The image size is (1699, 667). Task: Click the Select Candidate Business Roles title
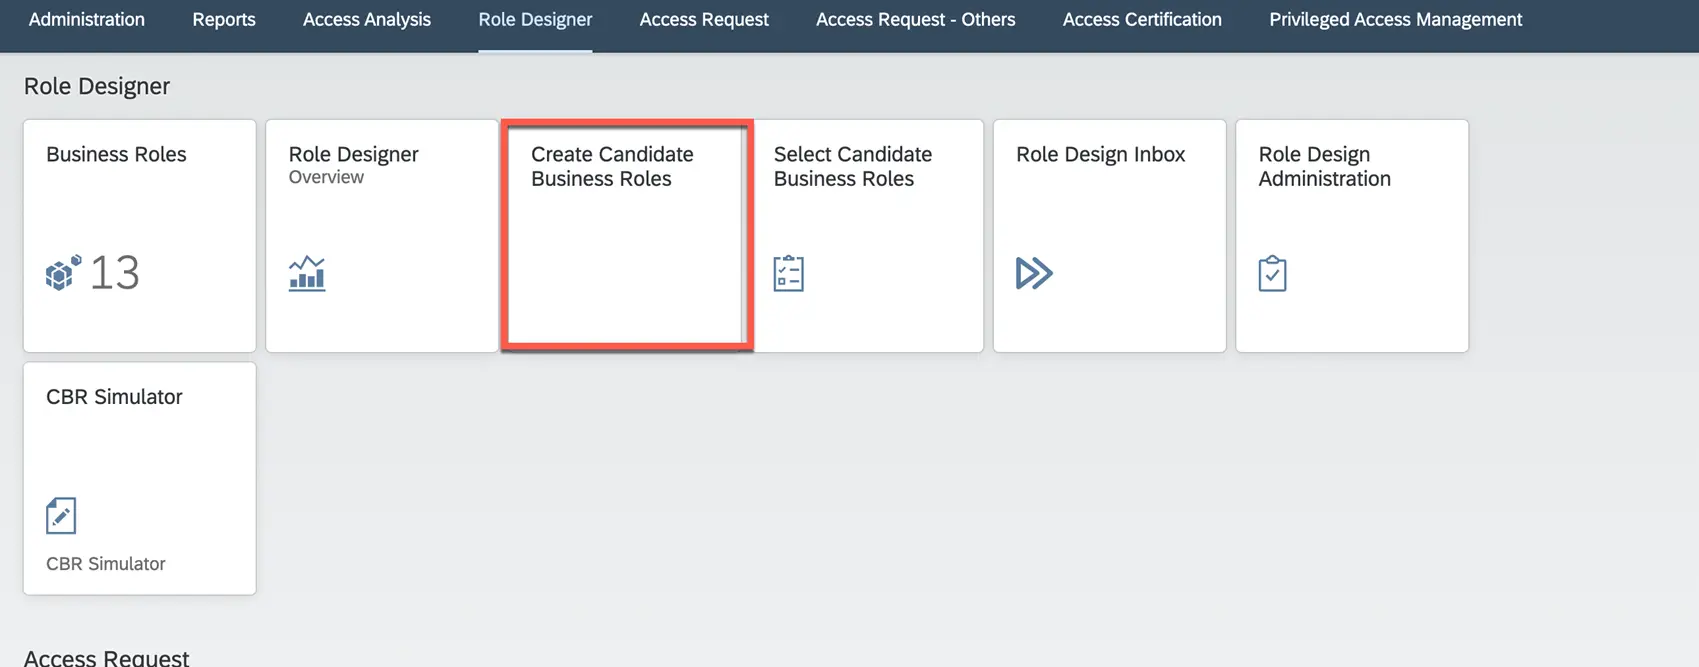click(852, 166)
